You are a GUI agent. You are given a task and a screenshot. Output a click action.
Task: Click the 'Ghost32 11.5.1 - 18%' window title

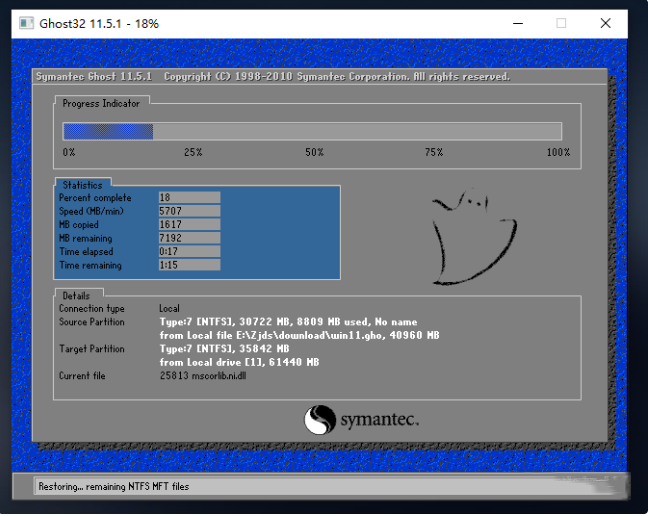99,24
